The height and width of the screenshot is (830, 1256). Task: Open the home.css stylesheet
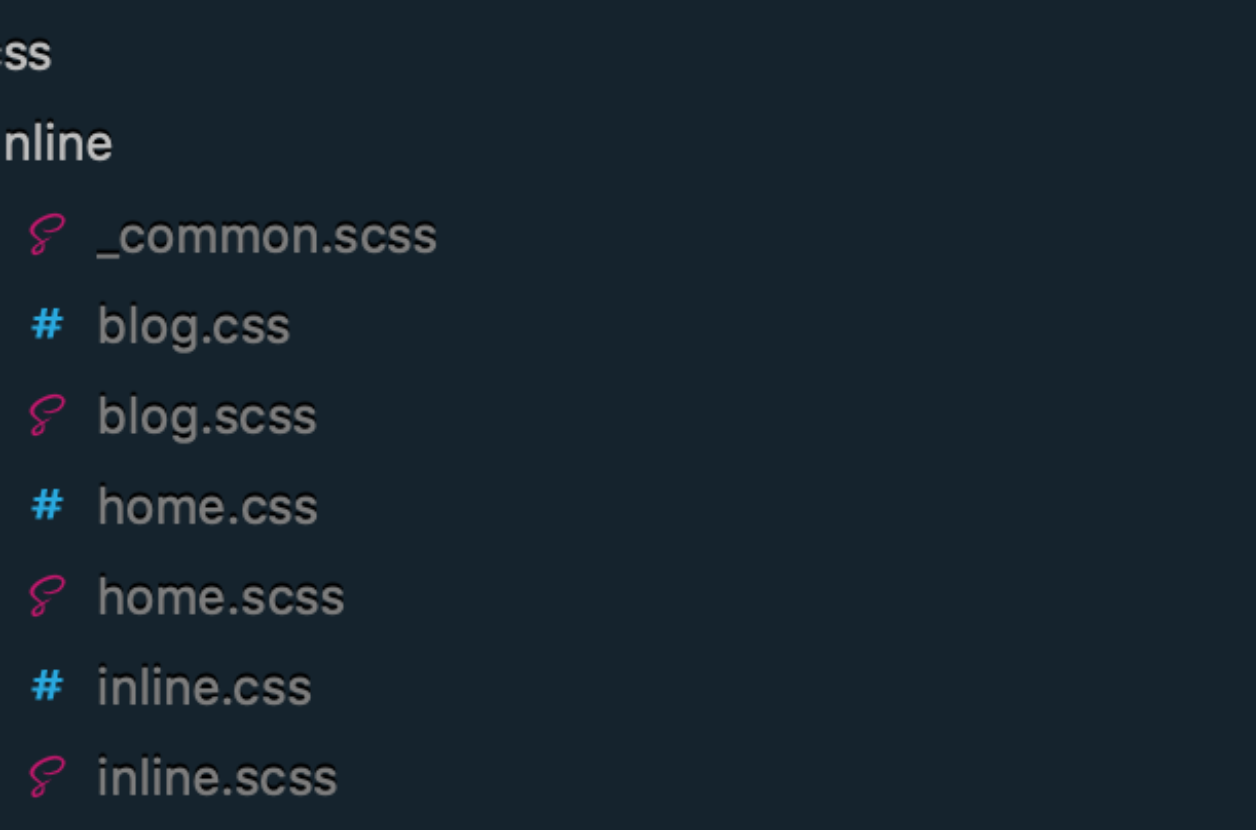click(x=208, y=507)
